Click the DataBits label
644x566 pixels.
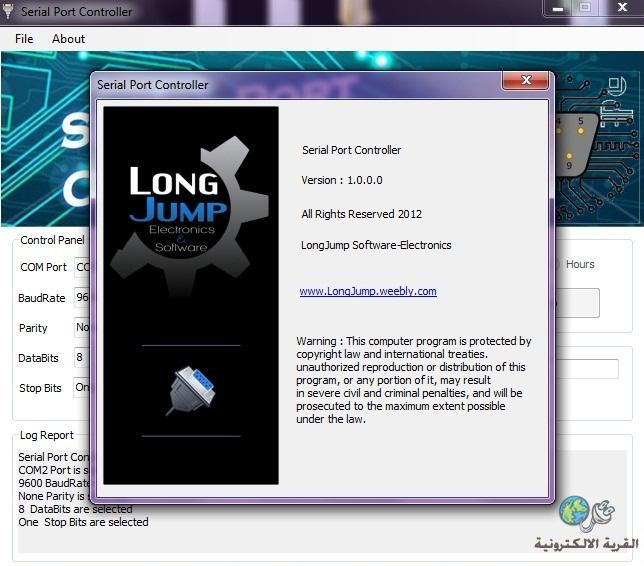pos(38,358)
